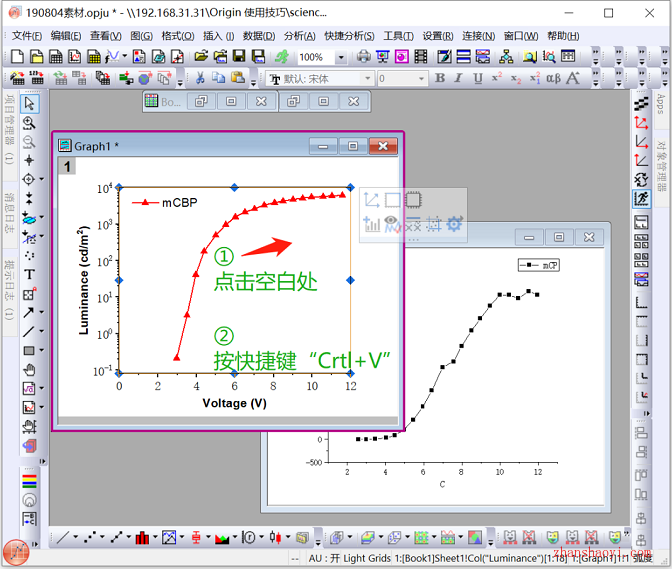Click New Project icon
Screen dimensions: 672x569
click(x=17, y=57)
